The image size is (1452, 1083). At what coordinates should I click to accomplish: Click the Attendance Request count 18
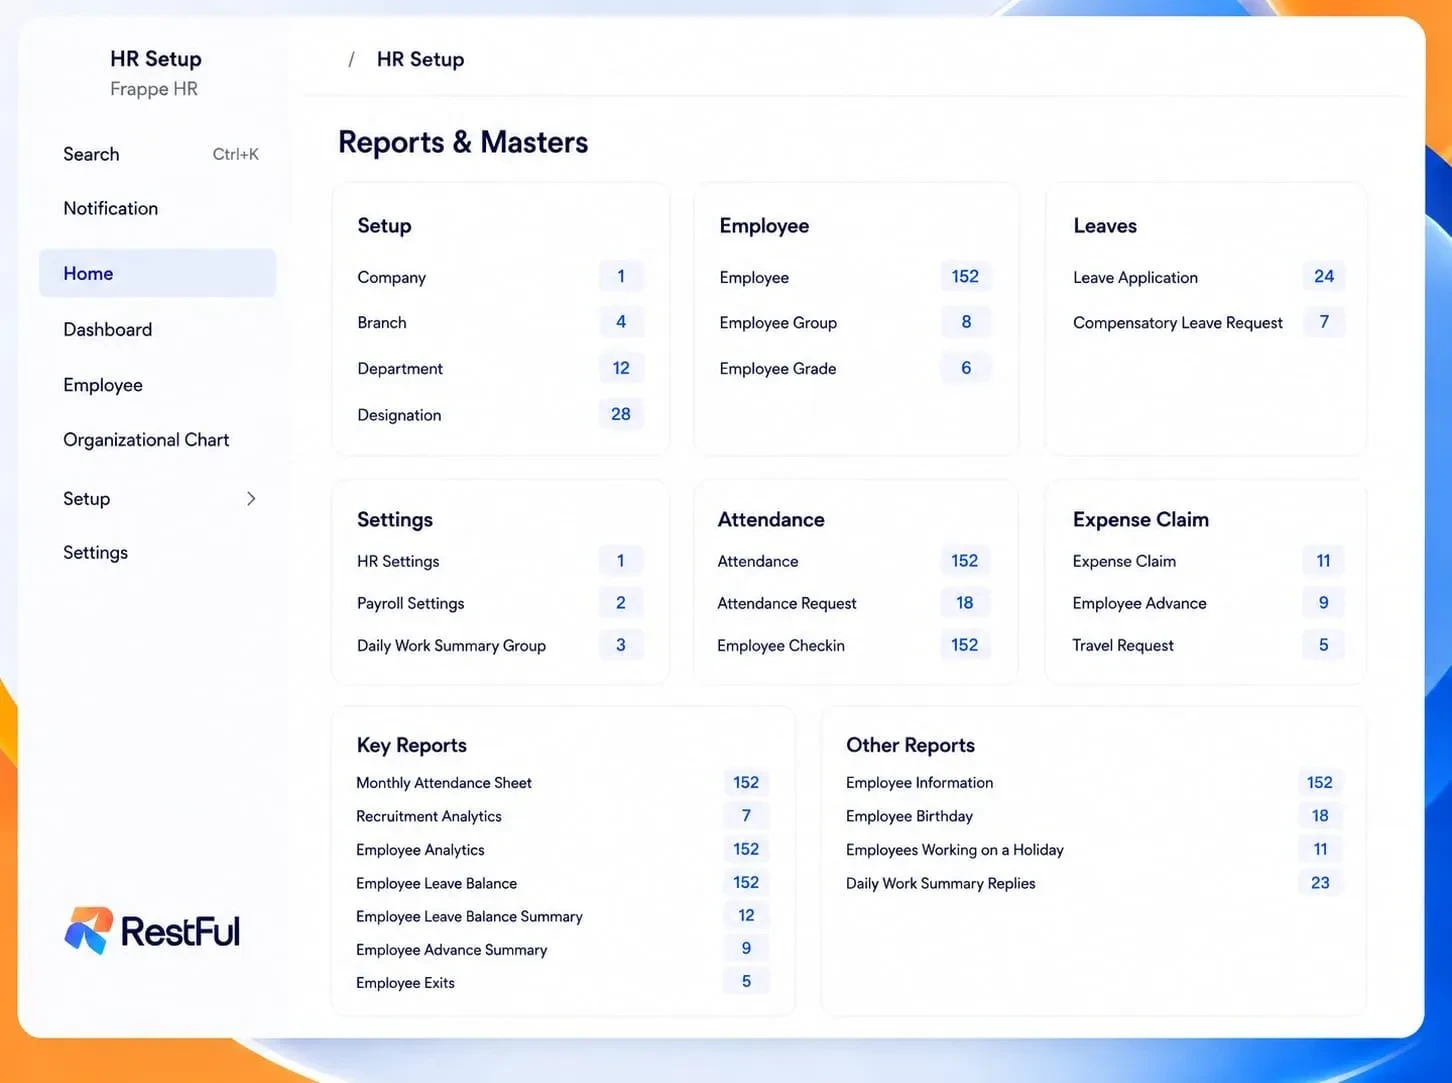965,602
